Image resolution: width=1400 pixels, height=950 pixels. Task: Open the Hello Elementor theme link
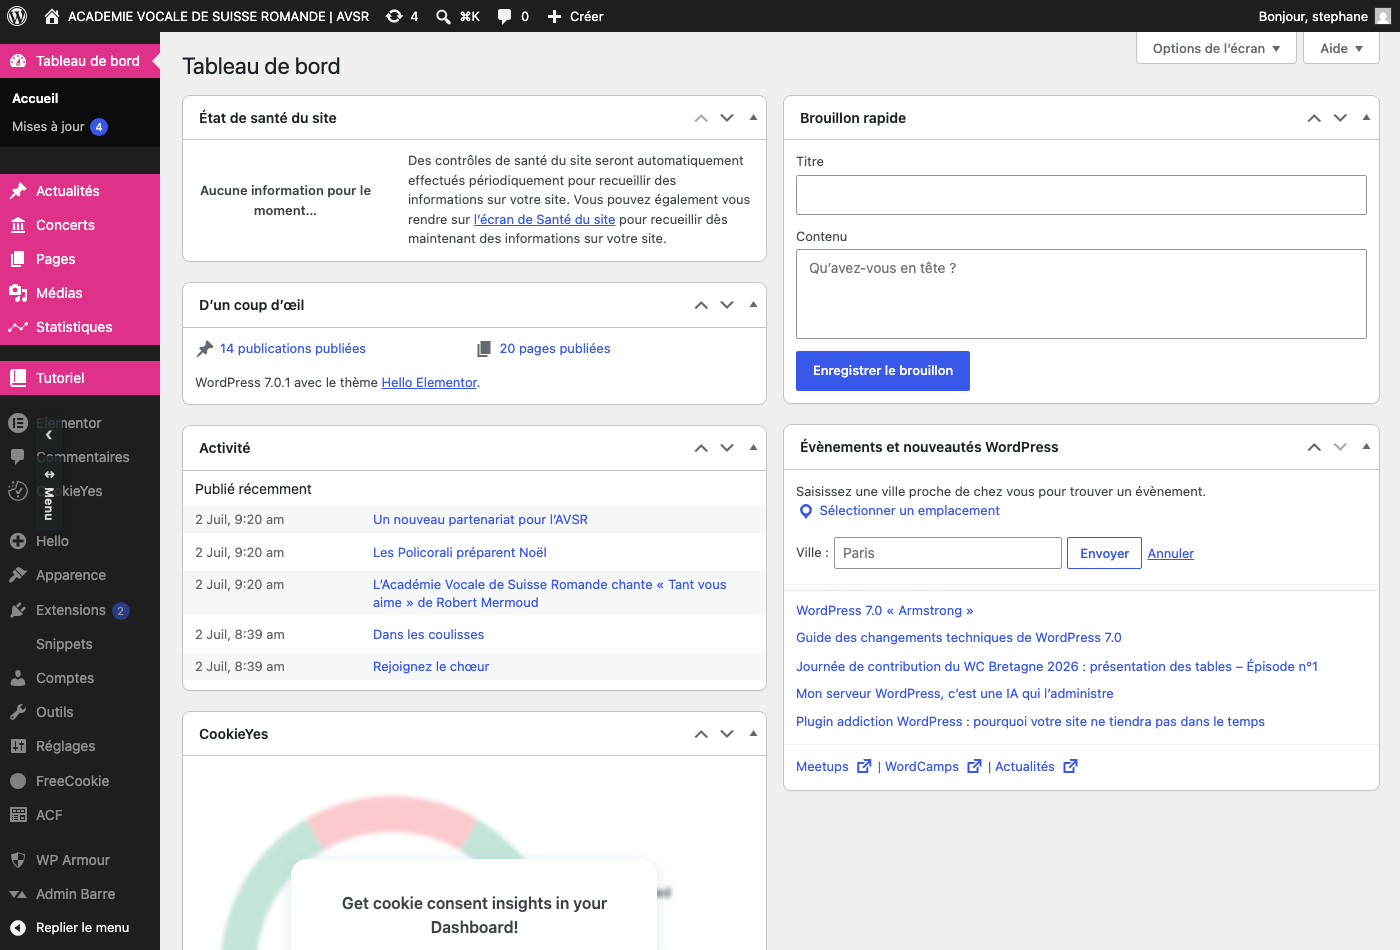pyautogui.click(x=429, y=382)
